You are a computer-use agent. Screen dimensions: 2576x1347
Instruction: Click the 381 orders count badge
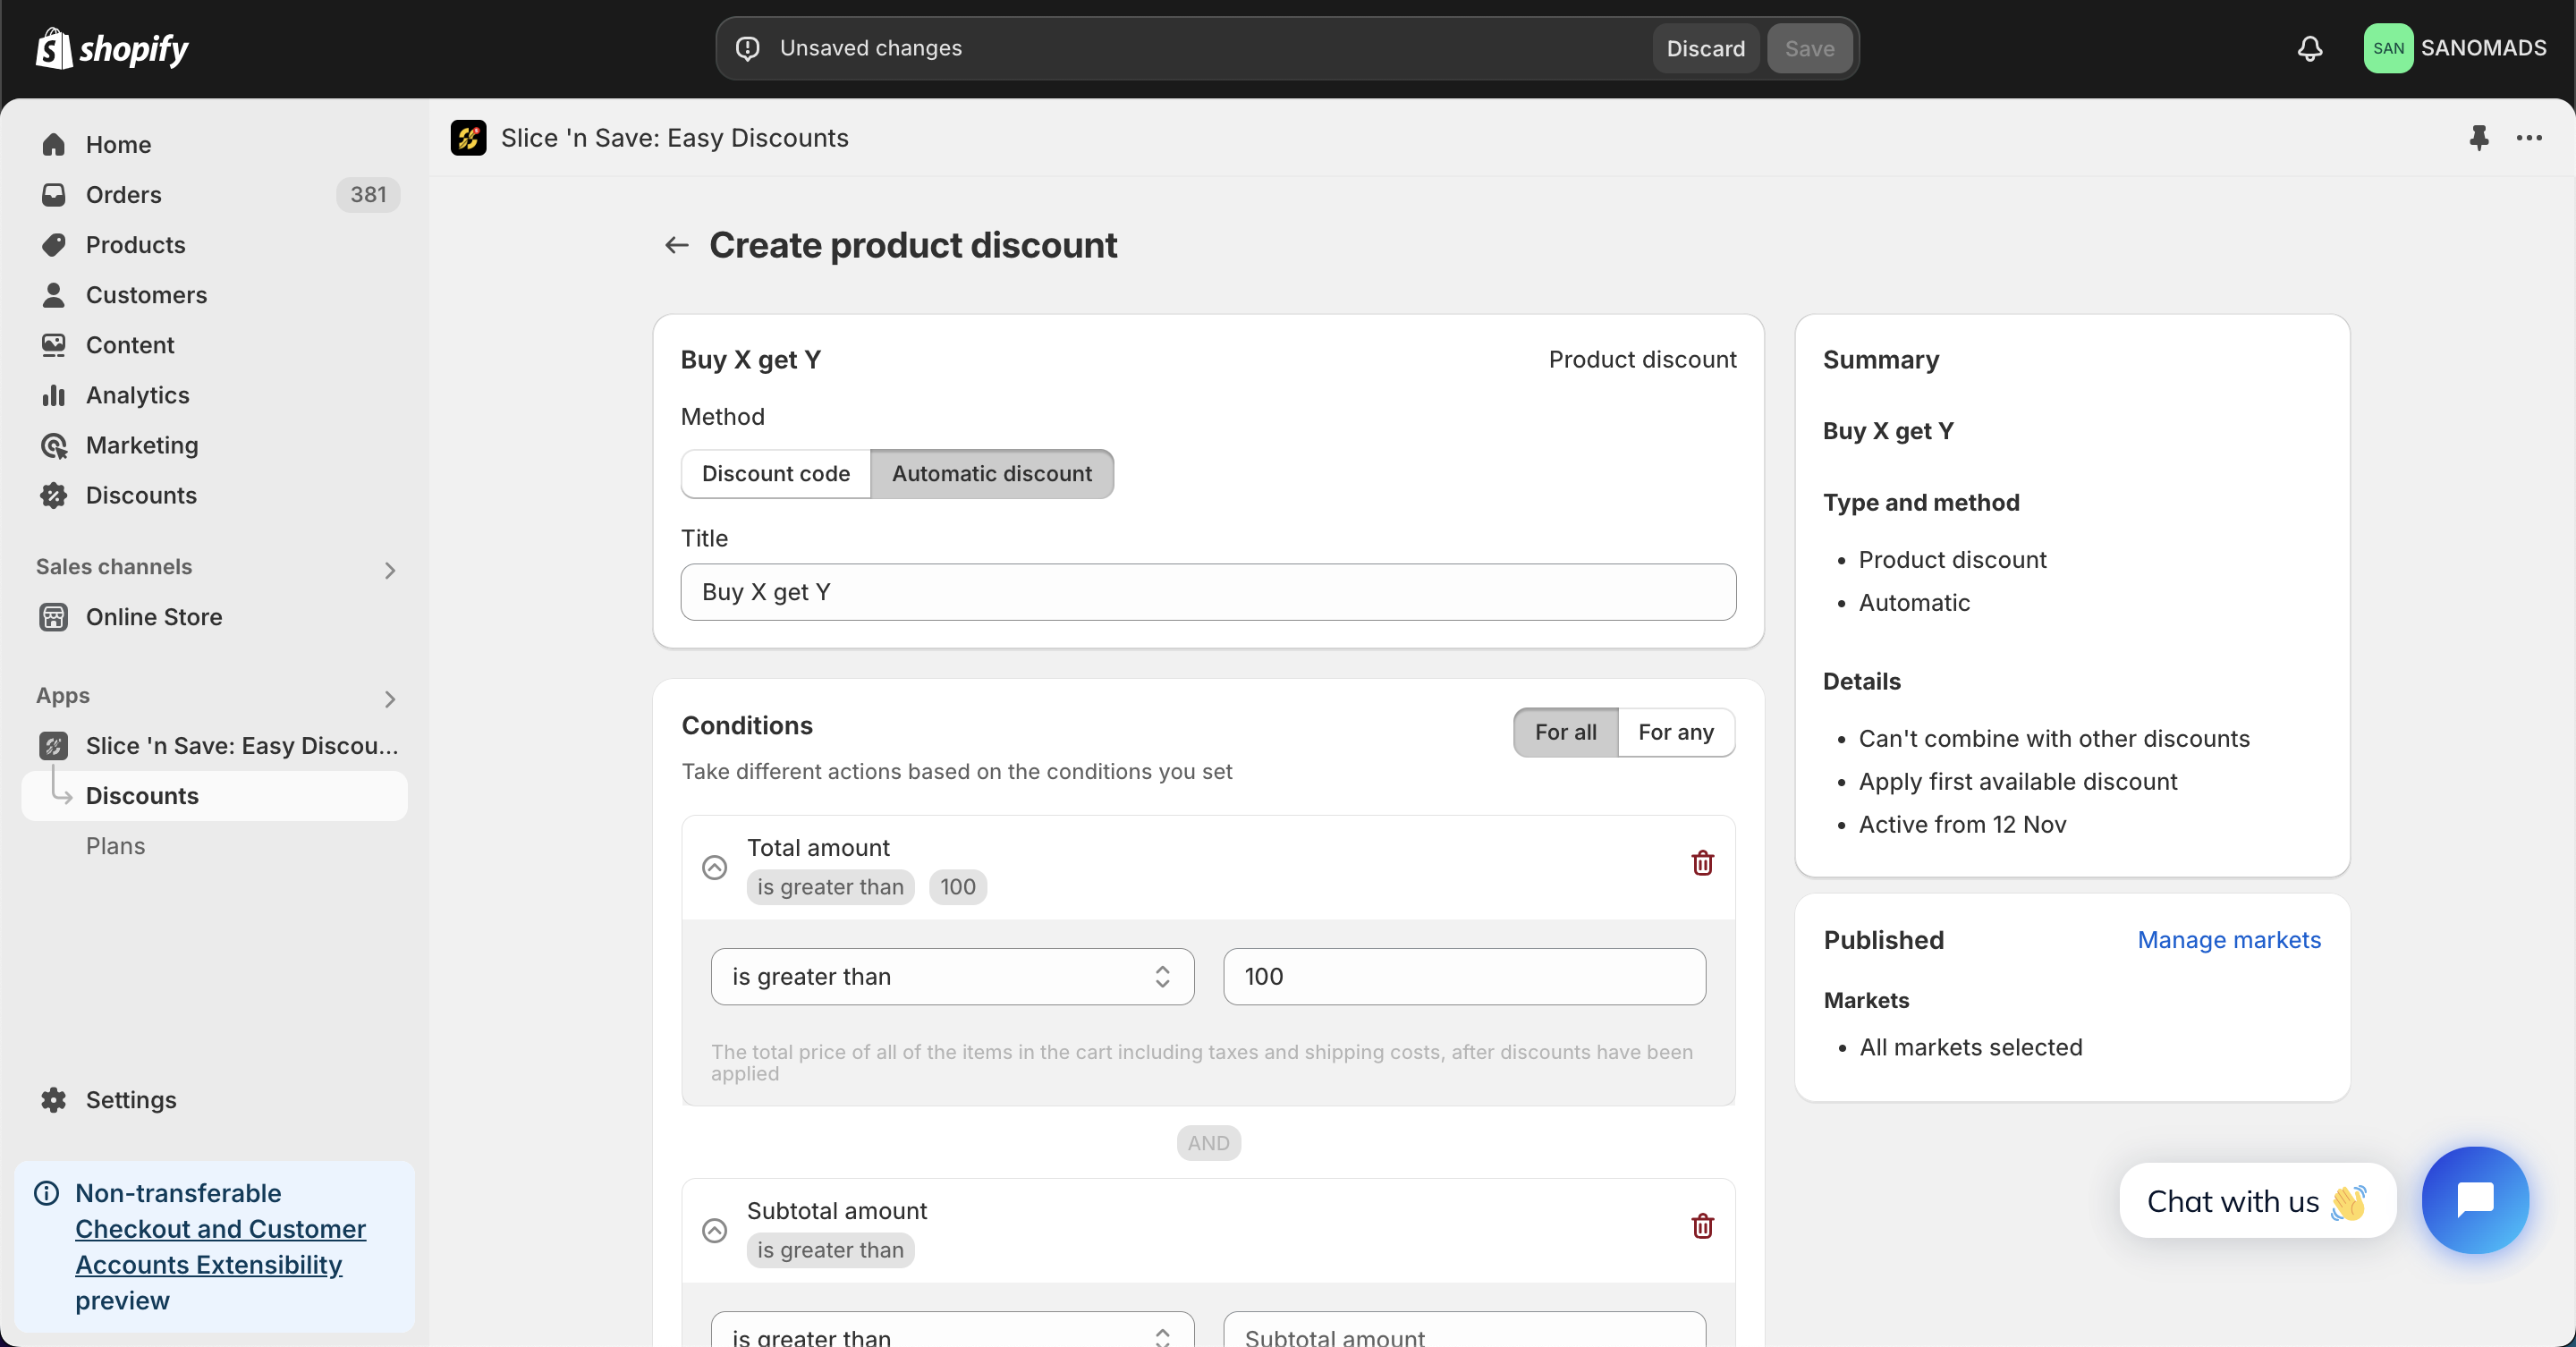pos(368,195)
